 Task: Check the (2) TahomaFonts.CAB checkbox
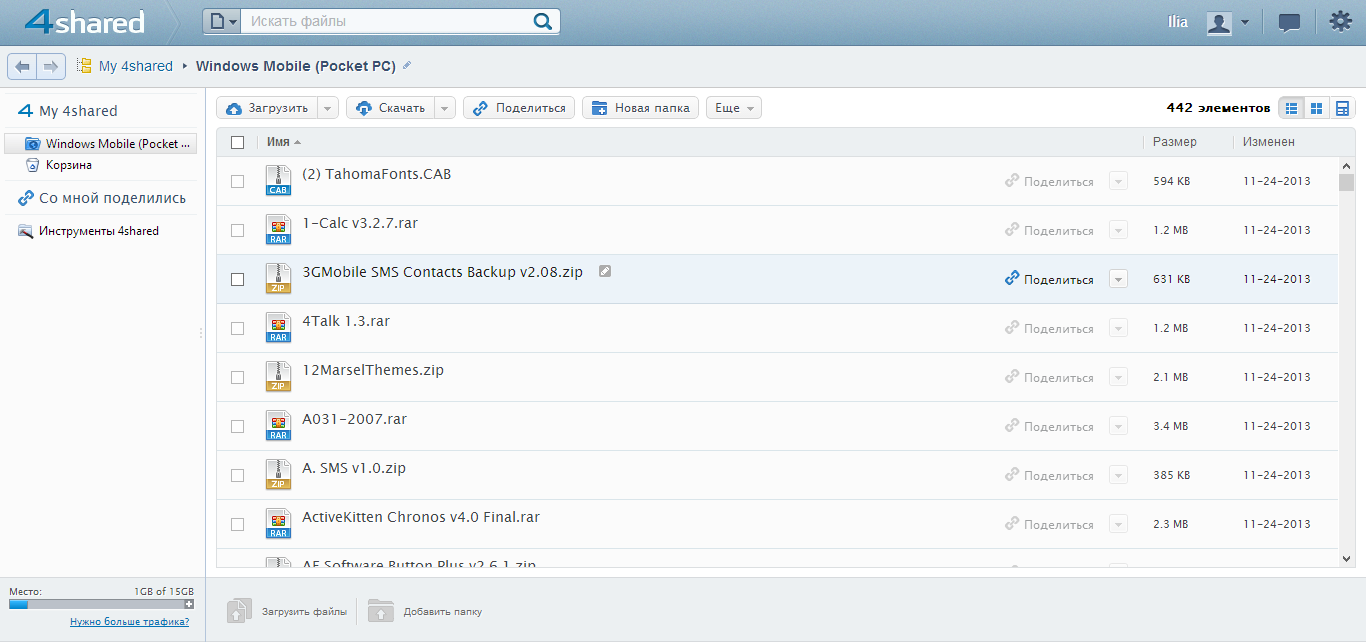pyautogui.click(x=237, y=181)
